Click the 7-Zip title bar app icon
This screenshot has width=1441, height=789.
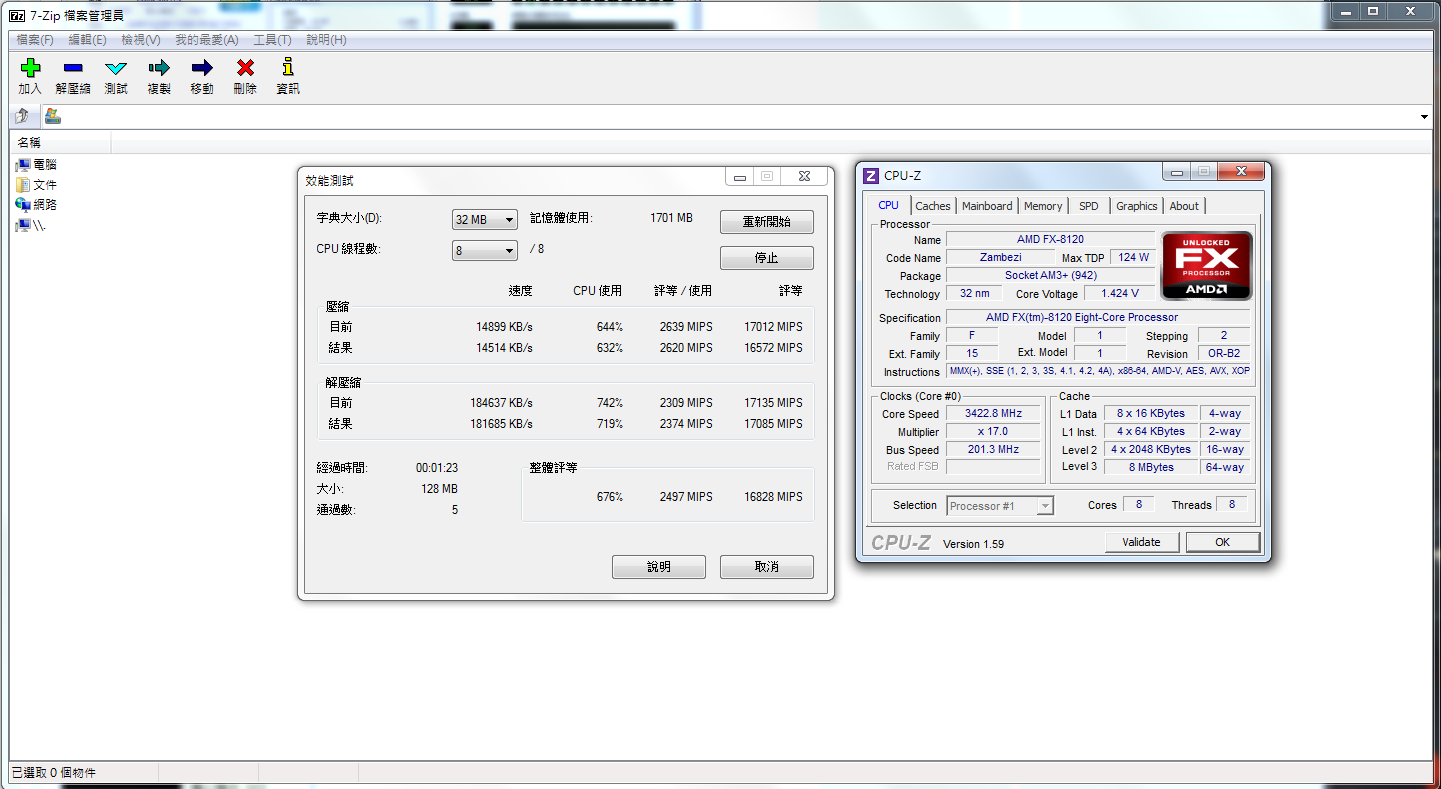point(16,16)
